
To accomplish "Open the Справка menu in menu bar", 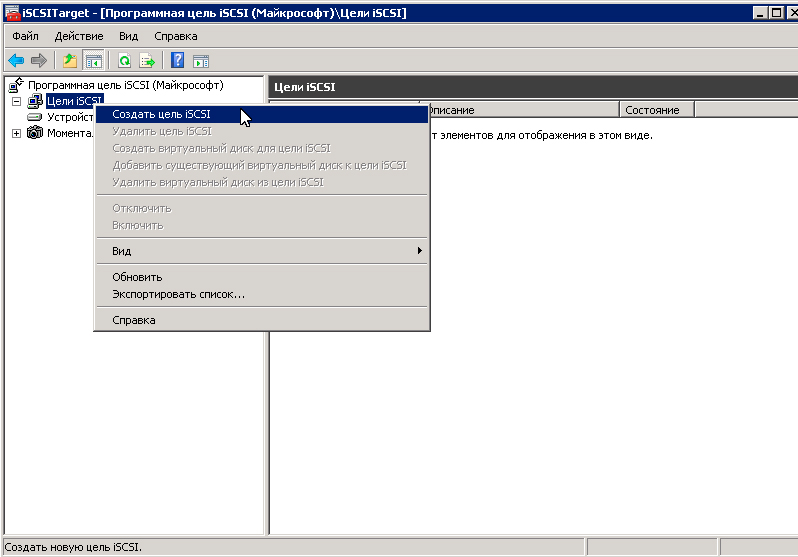I will 176,36.
